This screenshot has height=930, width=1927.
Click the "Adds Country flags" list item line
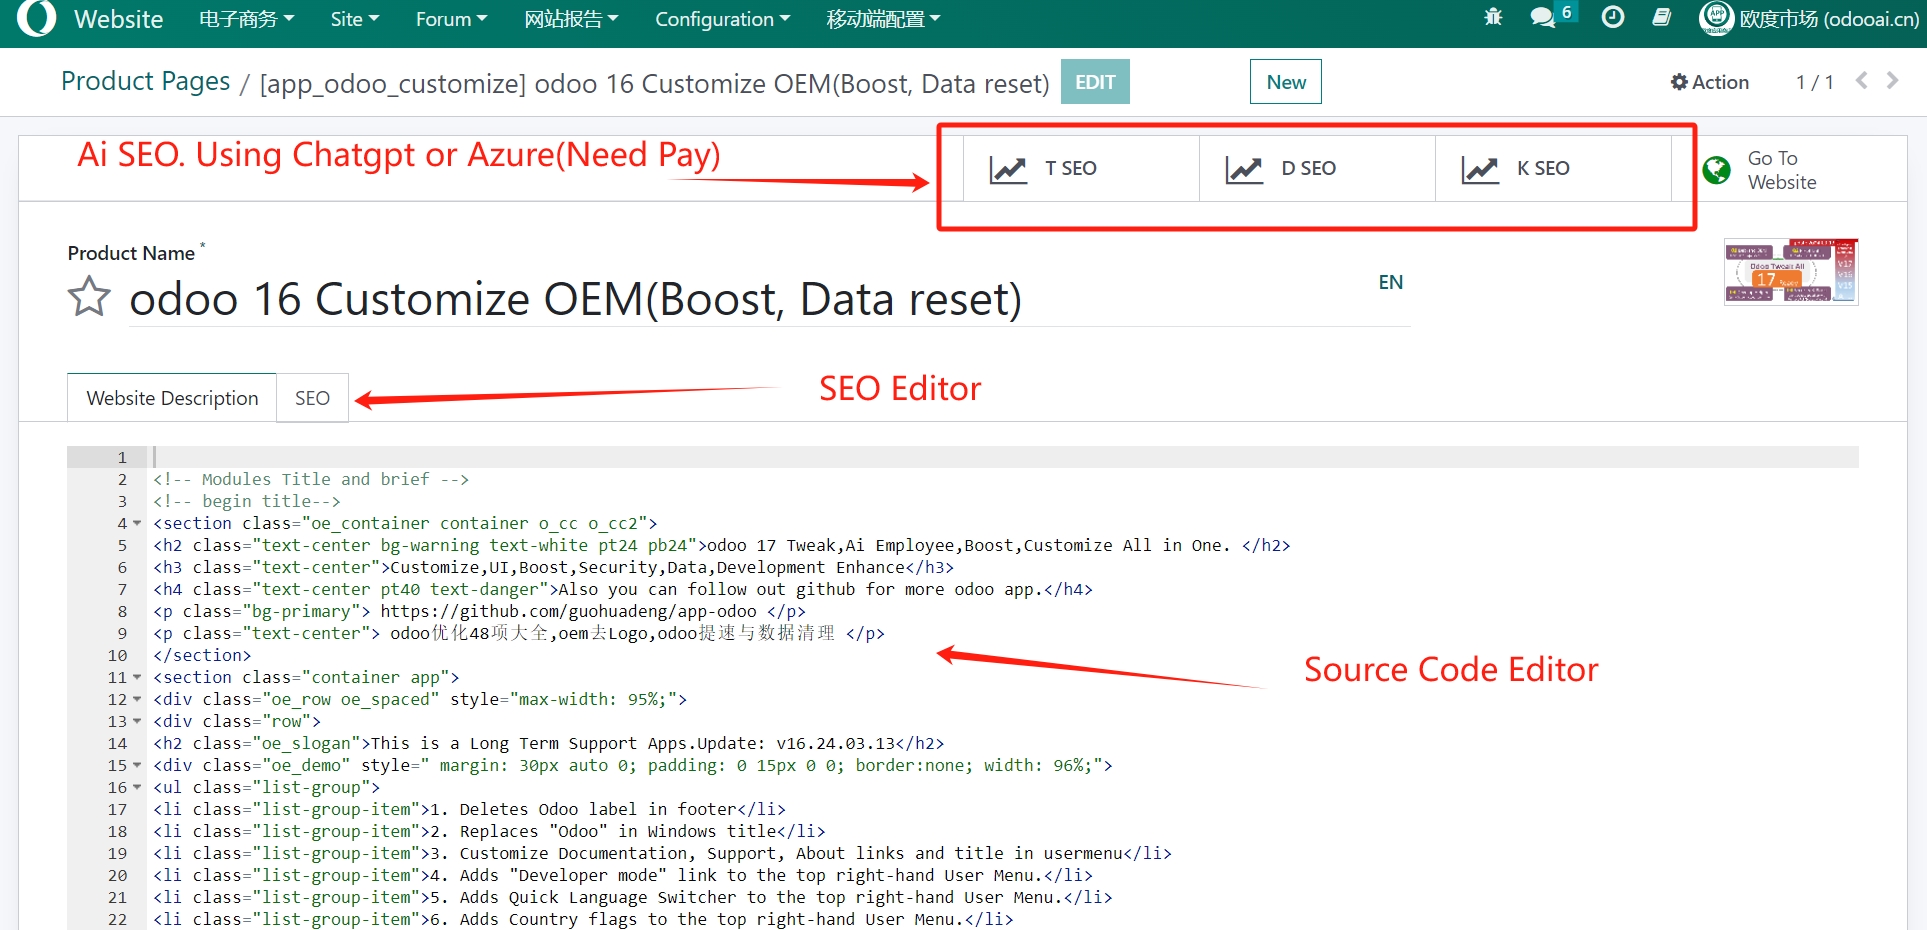click(583, 919)
